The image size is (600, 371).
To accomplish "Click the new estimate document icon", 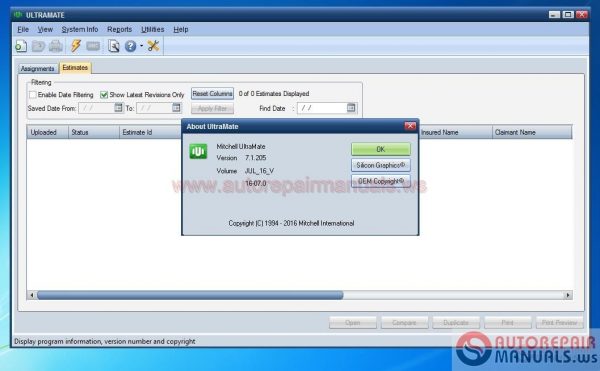I will click(x=21, y=46).
